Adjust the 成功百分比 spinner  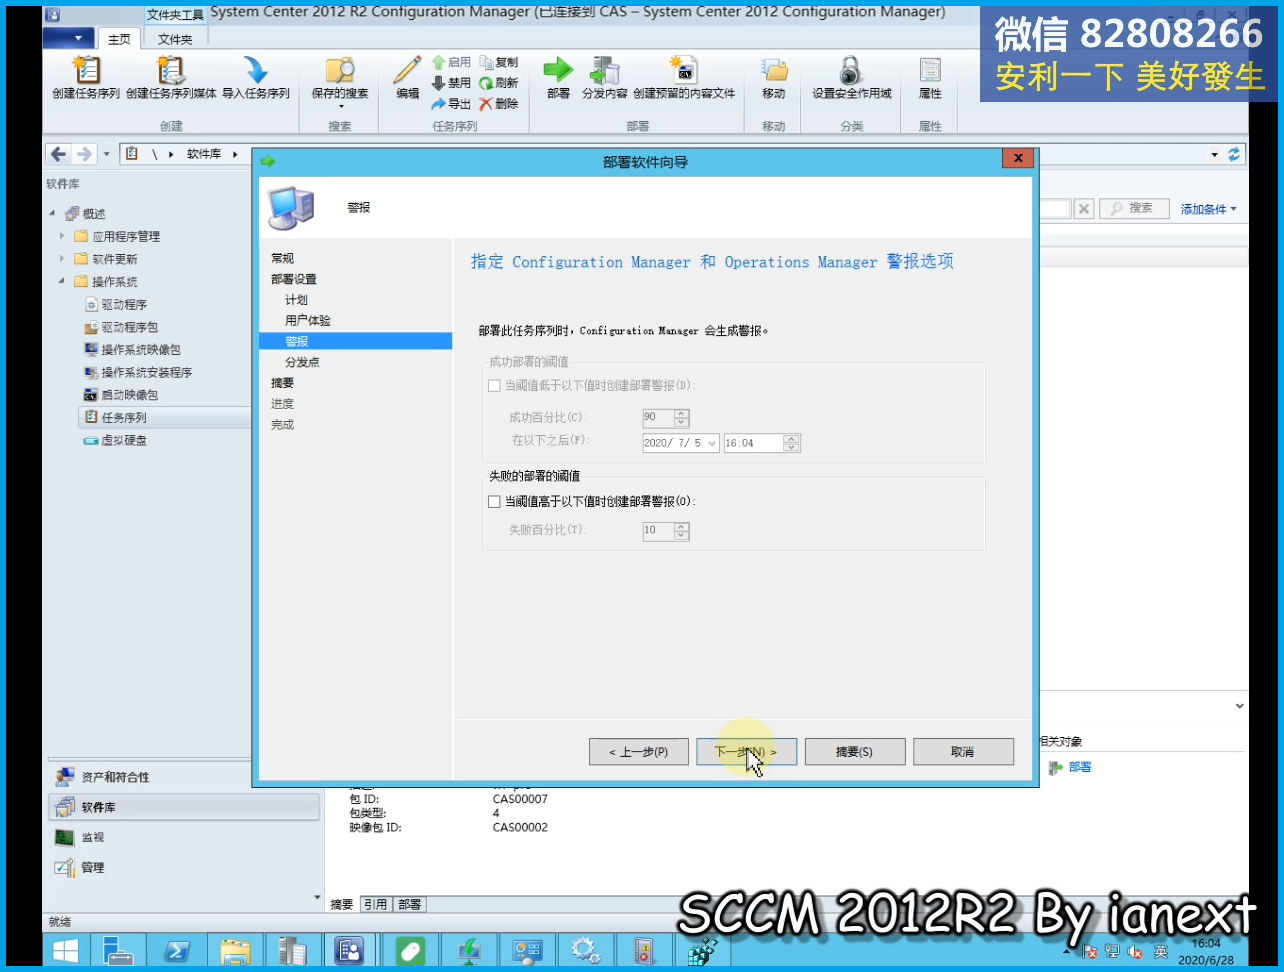tap(682, 417)
